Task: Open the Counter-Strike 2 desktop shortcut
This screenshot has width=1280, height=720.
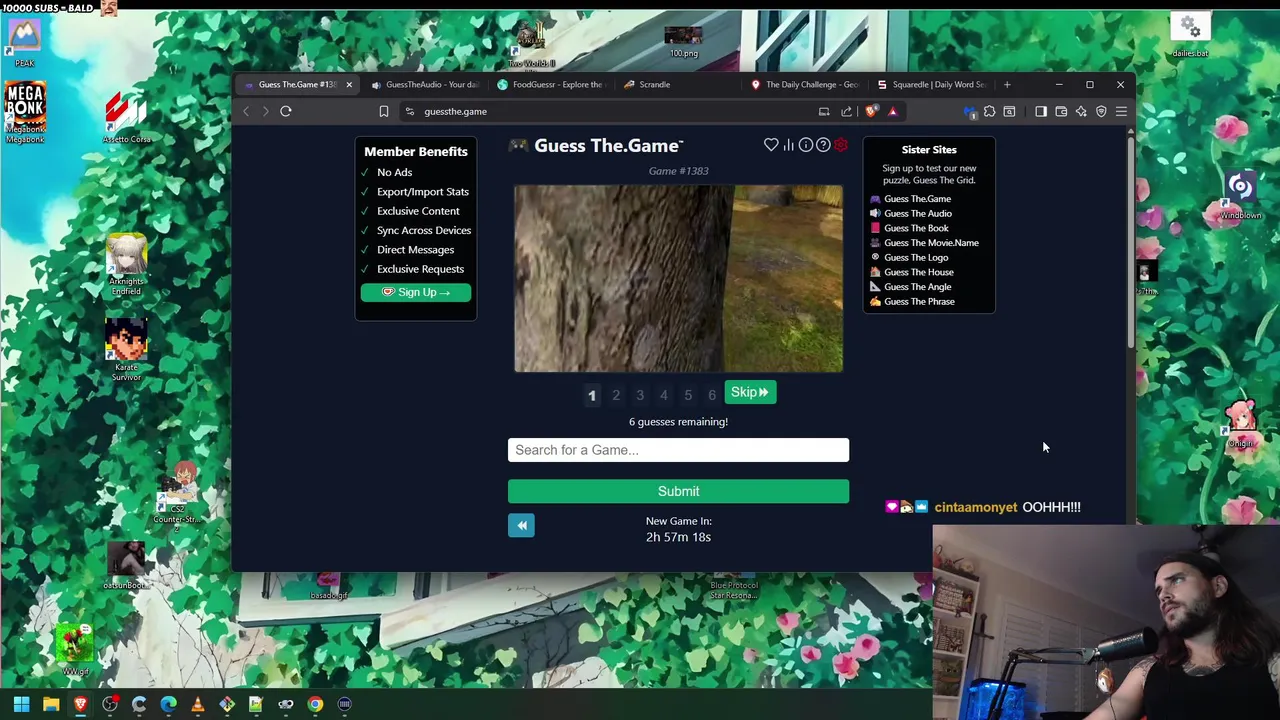Action: tap(178, 495)
